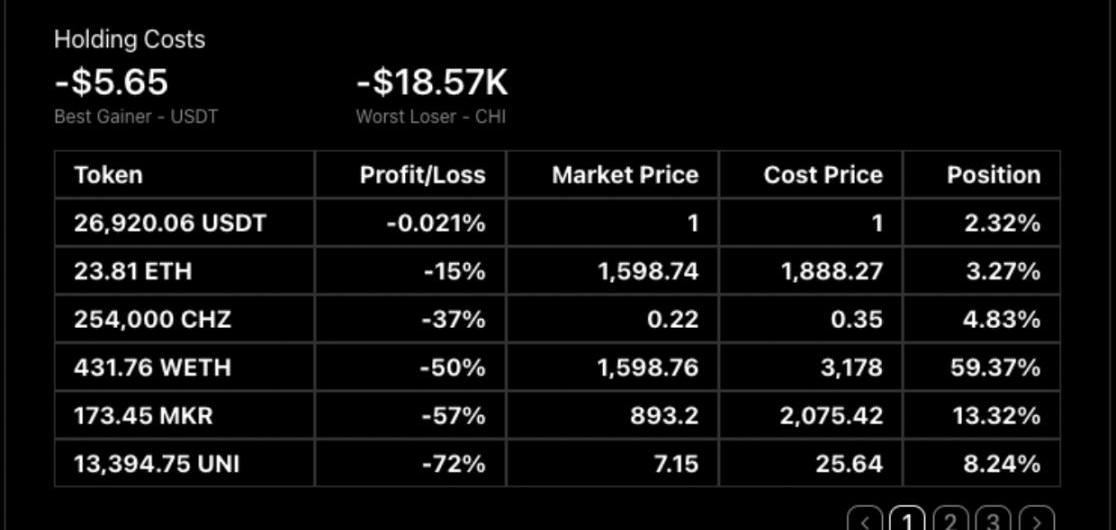
Task: Jump to page 3 of holdings
Action: (995, 520)
